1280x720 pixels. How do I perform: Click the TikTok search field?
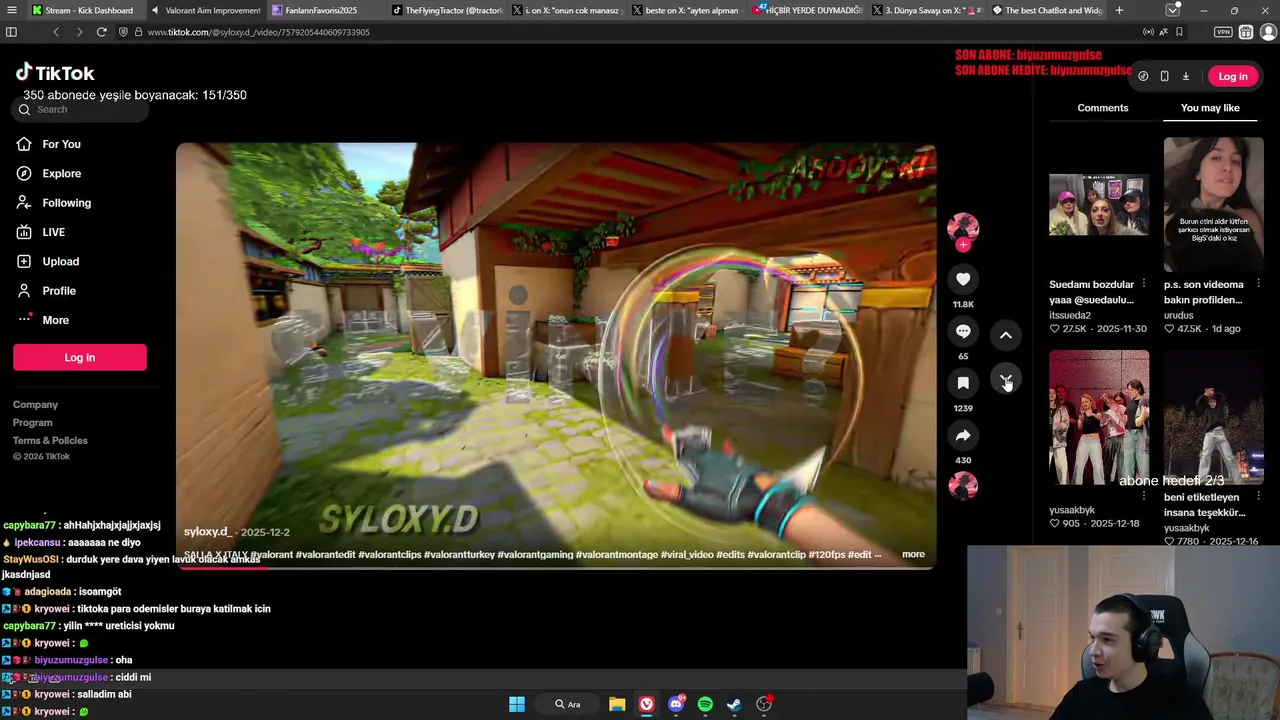pos(82,109)
